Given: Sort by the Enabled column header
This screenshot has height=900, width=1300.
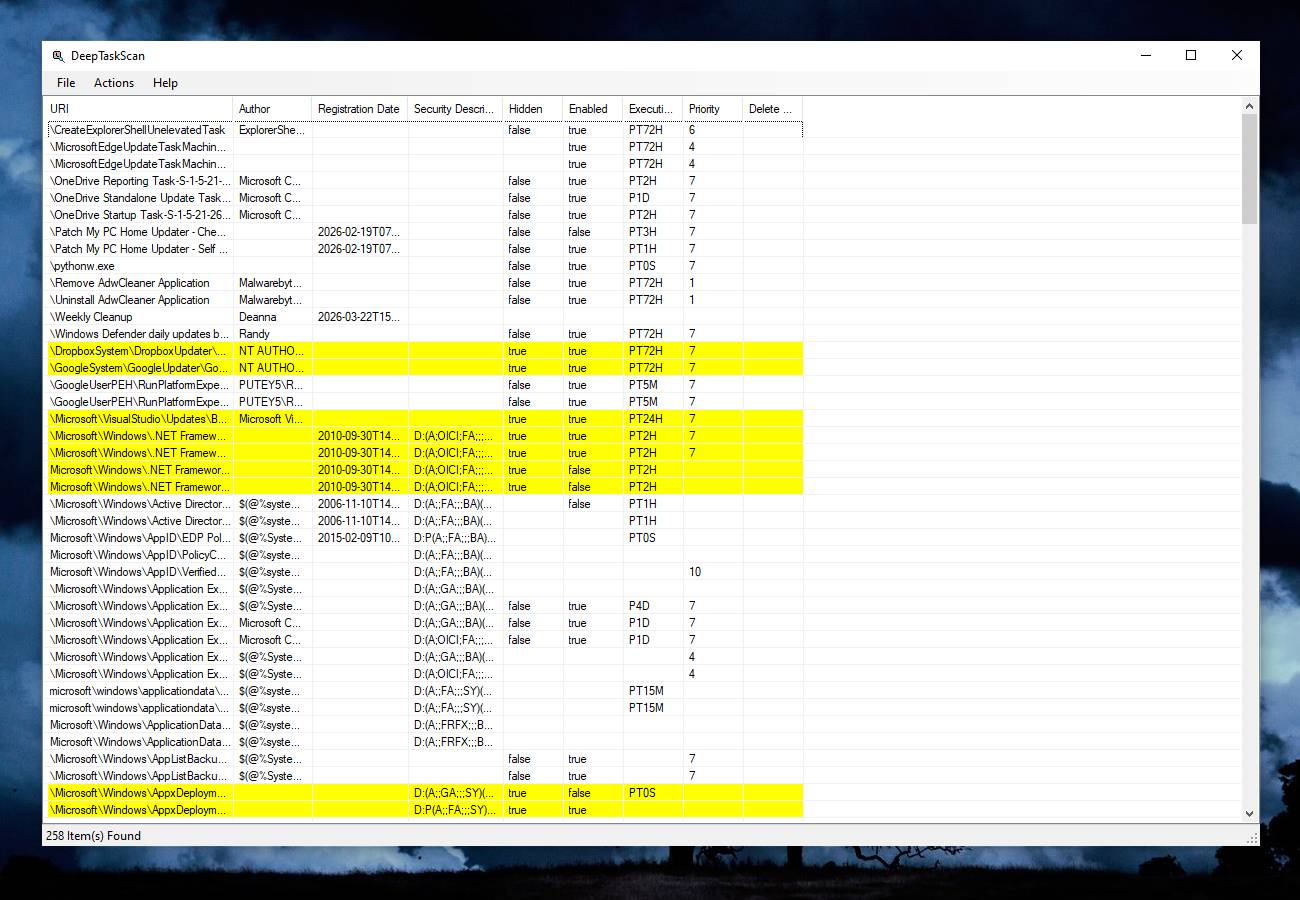Looking at the screenshot, I should tap(592, 109).
